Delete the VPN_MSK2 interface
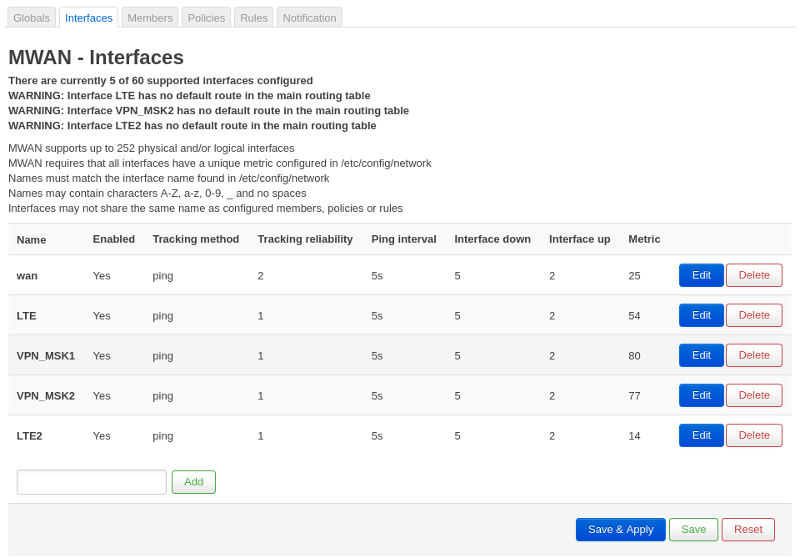The height and width of the screenshot is (558, 800). click(x=754, y=395)
